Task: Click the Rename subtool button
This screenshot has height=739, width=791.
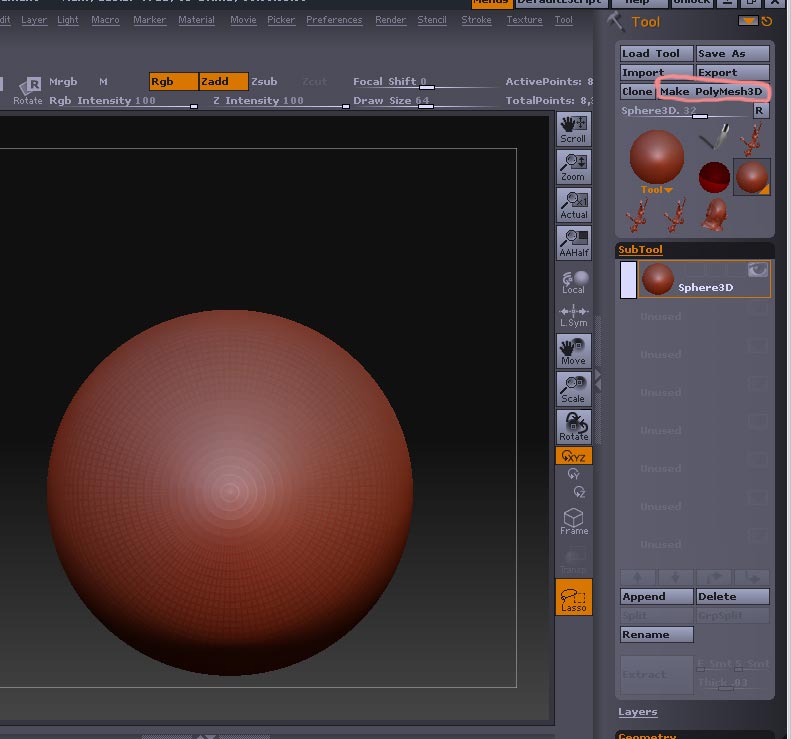Action: [656, 635]
